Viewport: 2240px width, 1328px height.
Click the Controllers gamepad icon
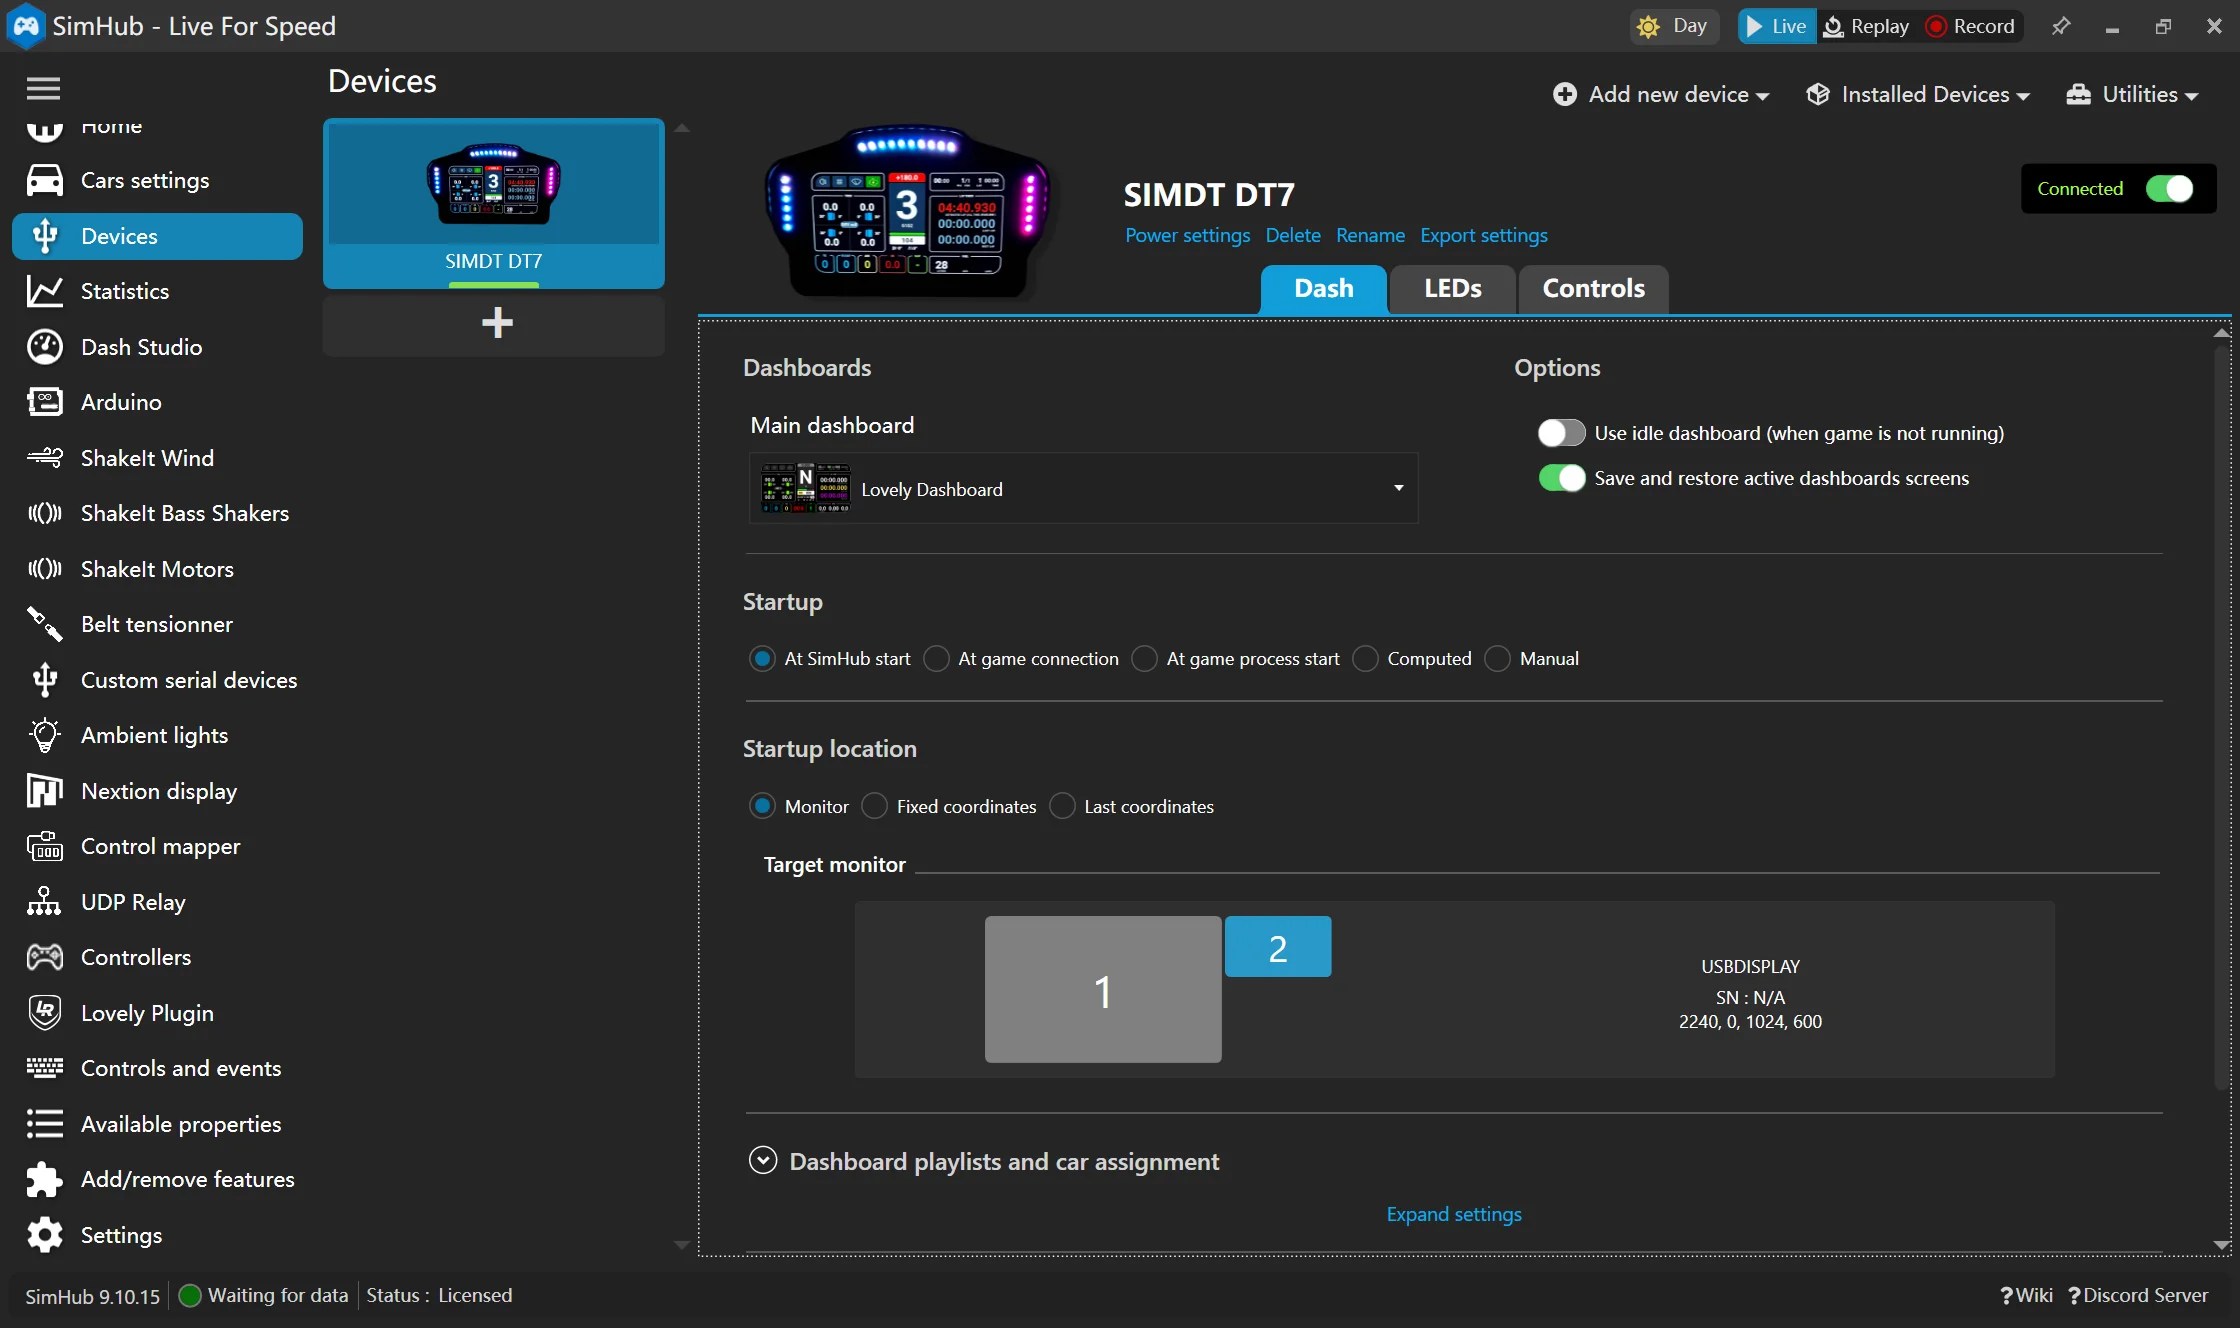[44, 957]
